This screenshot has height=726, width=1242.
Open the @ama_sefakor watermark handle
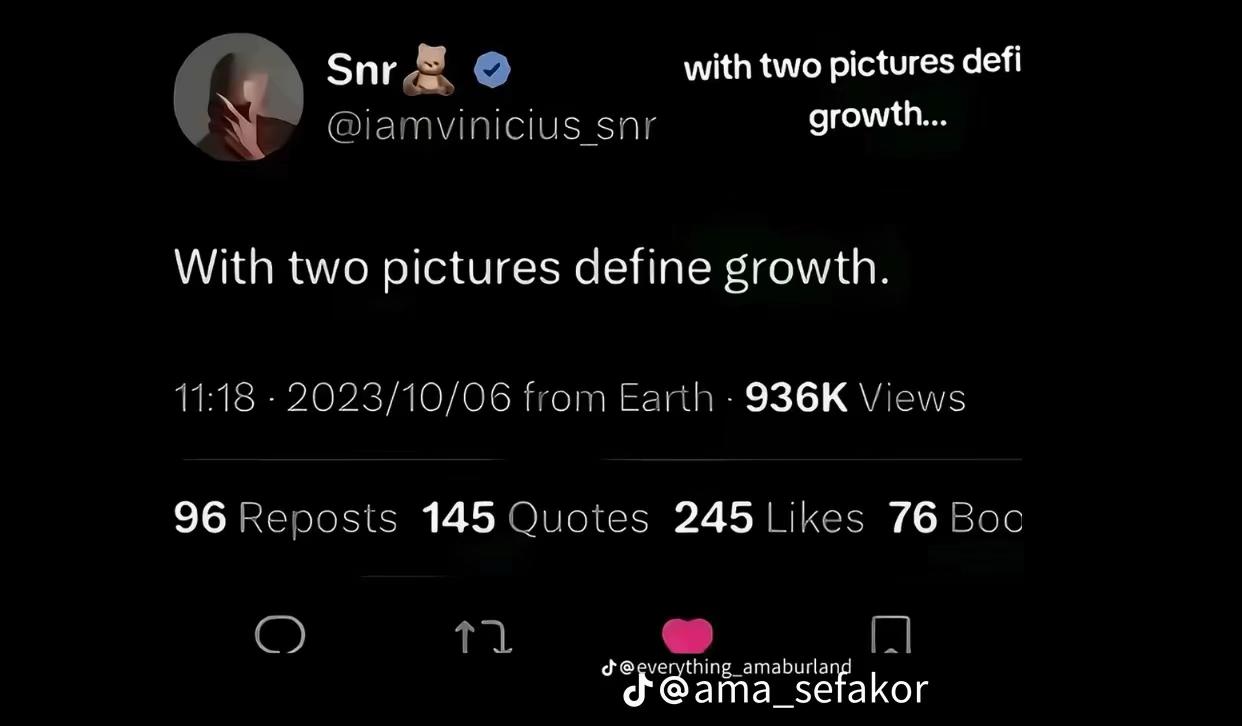pos(793,689)
